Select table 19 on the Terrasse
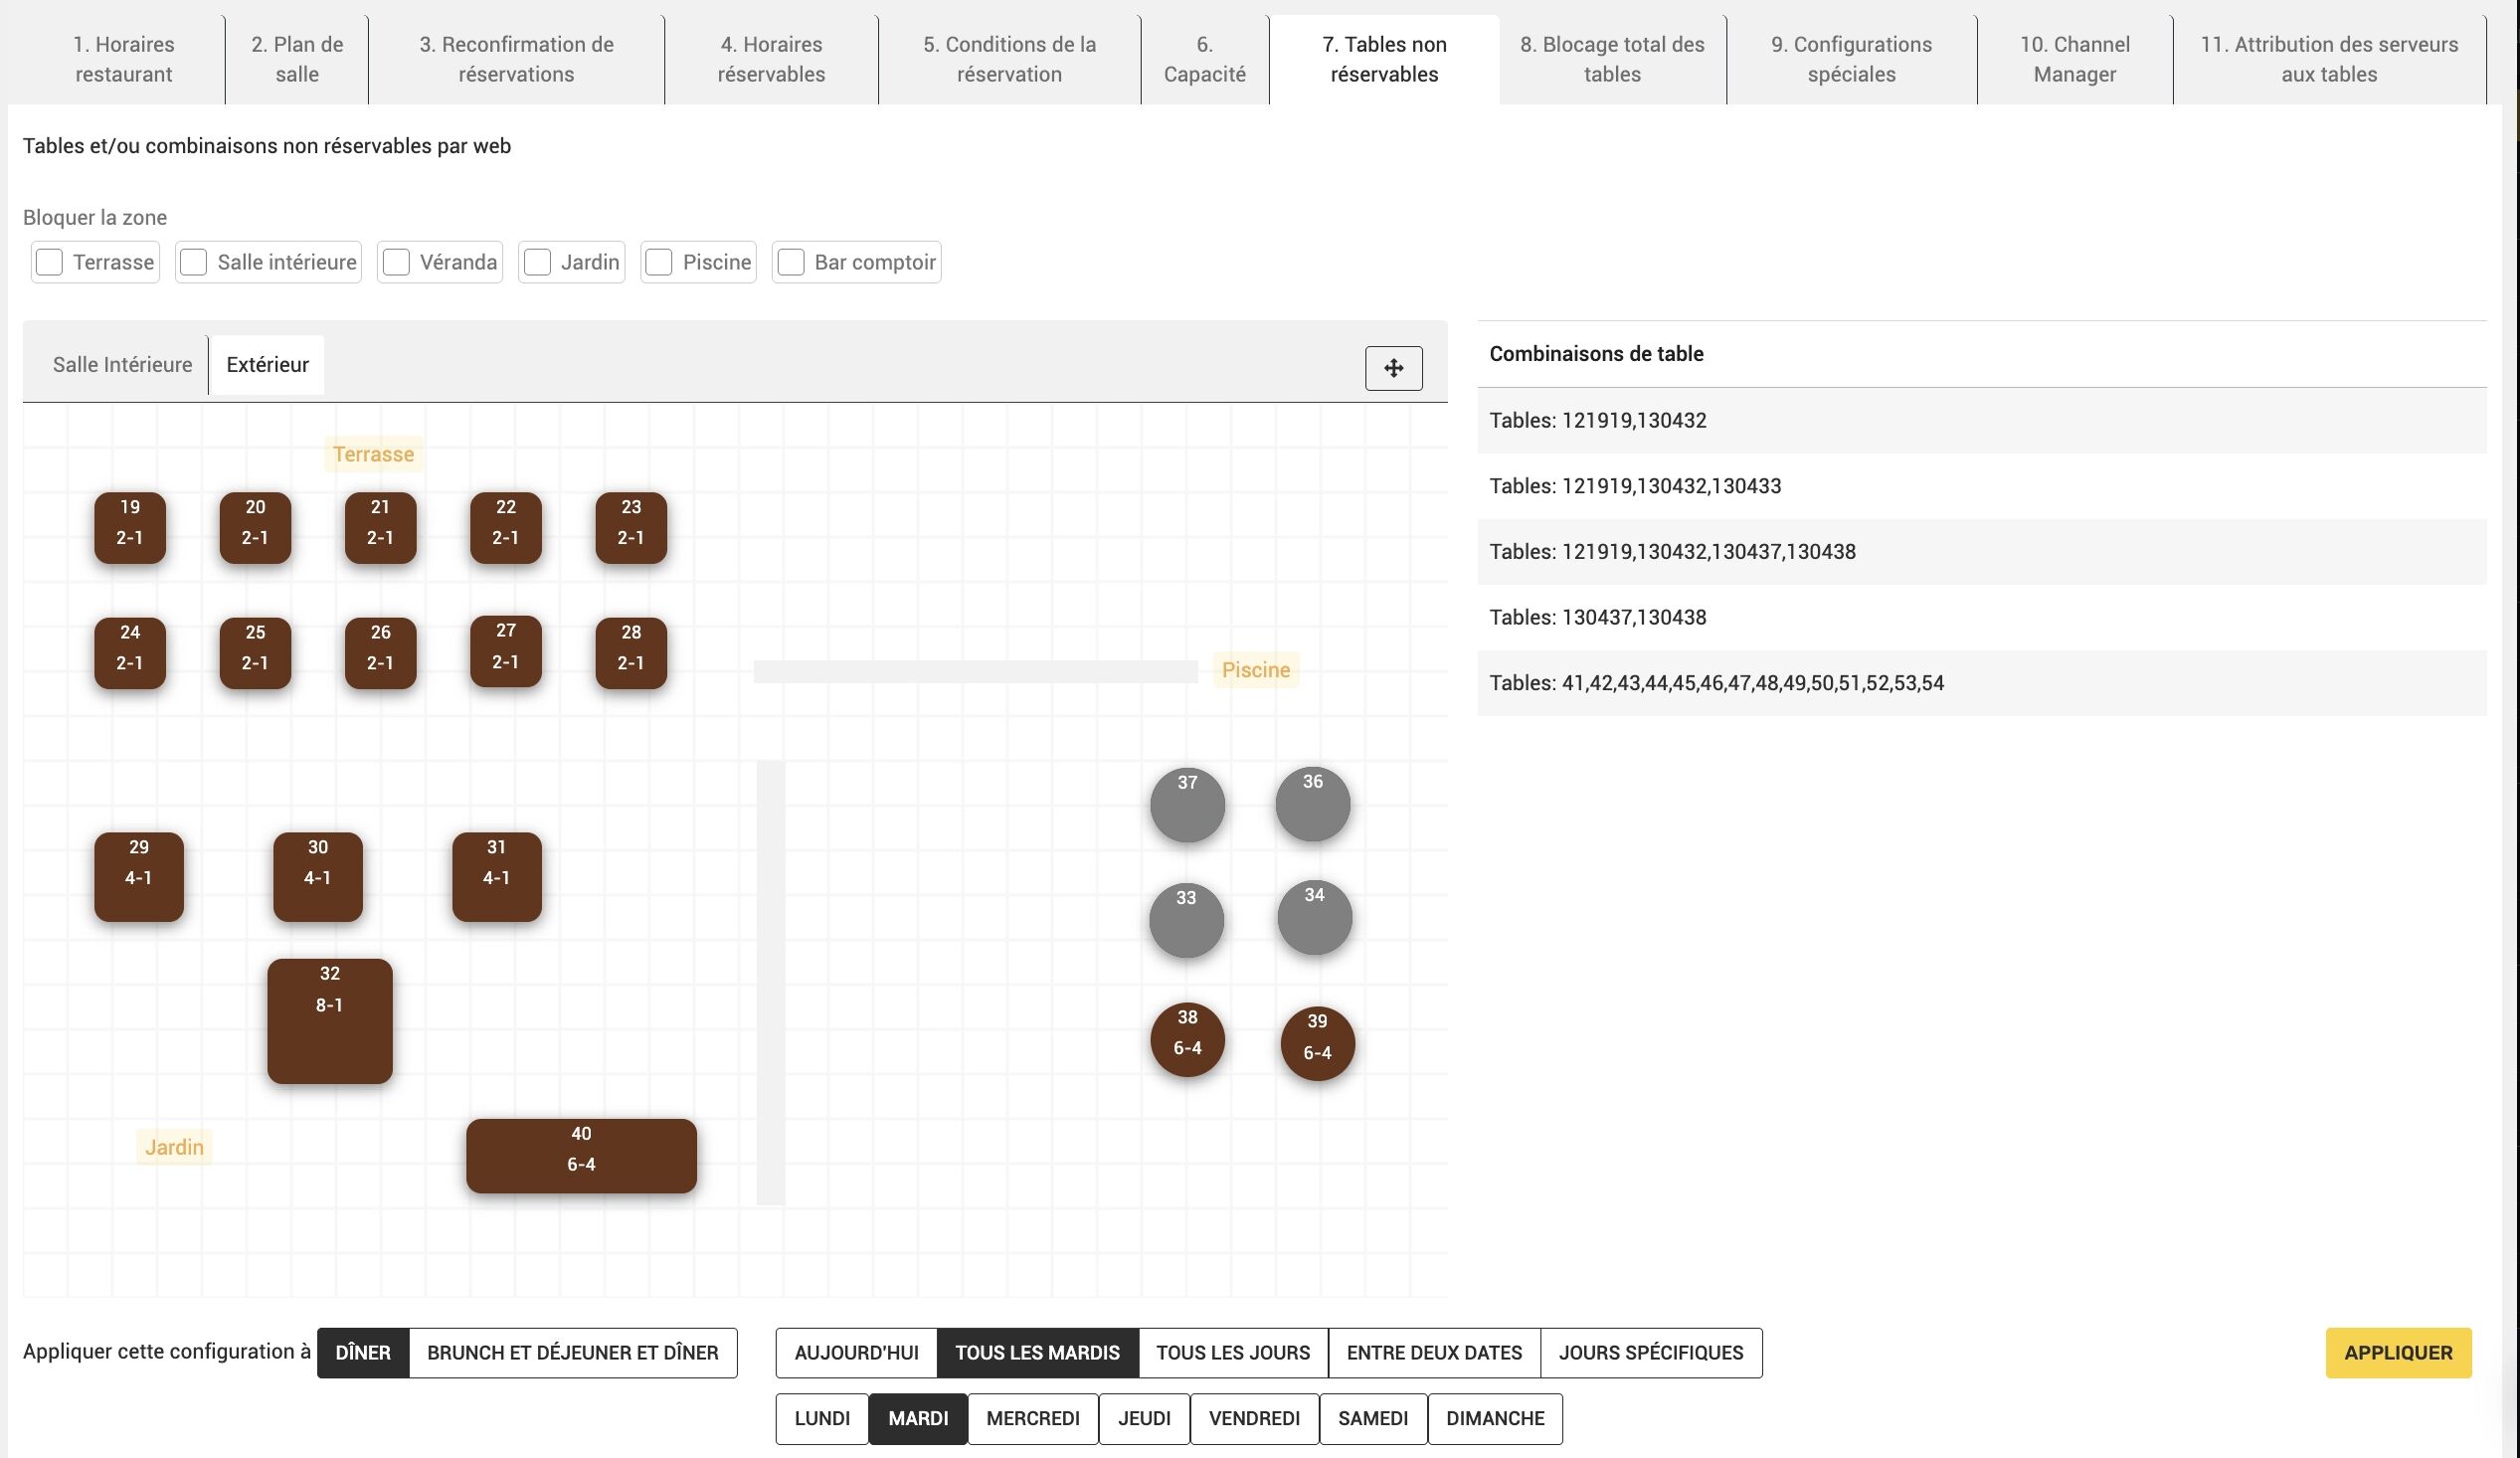The image size is (2520, 1458). [130, 527]
